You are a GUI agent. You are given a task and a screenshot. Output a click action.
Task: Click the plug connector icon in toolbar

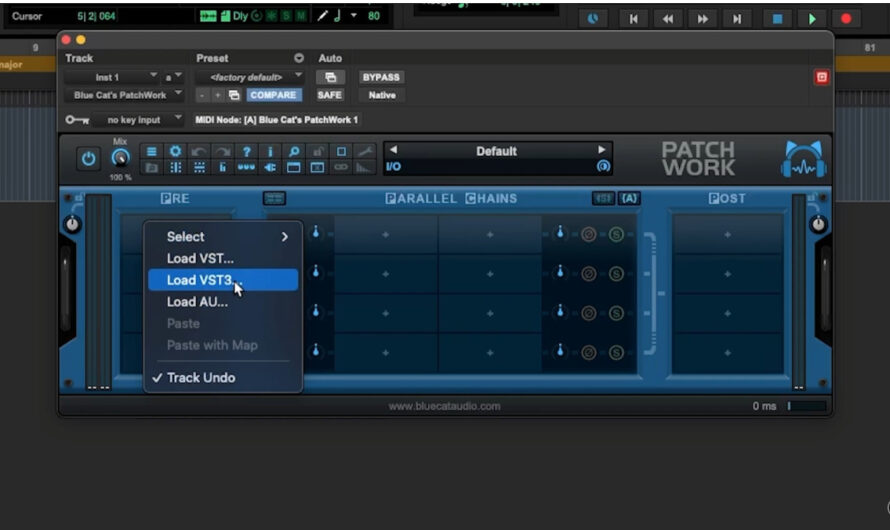pyautogui.click(x=270, y=167)
